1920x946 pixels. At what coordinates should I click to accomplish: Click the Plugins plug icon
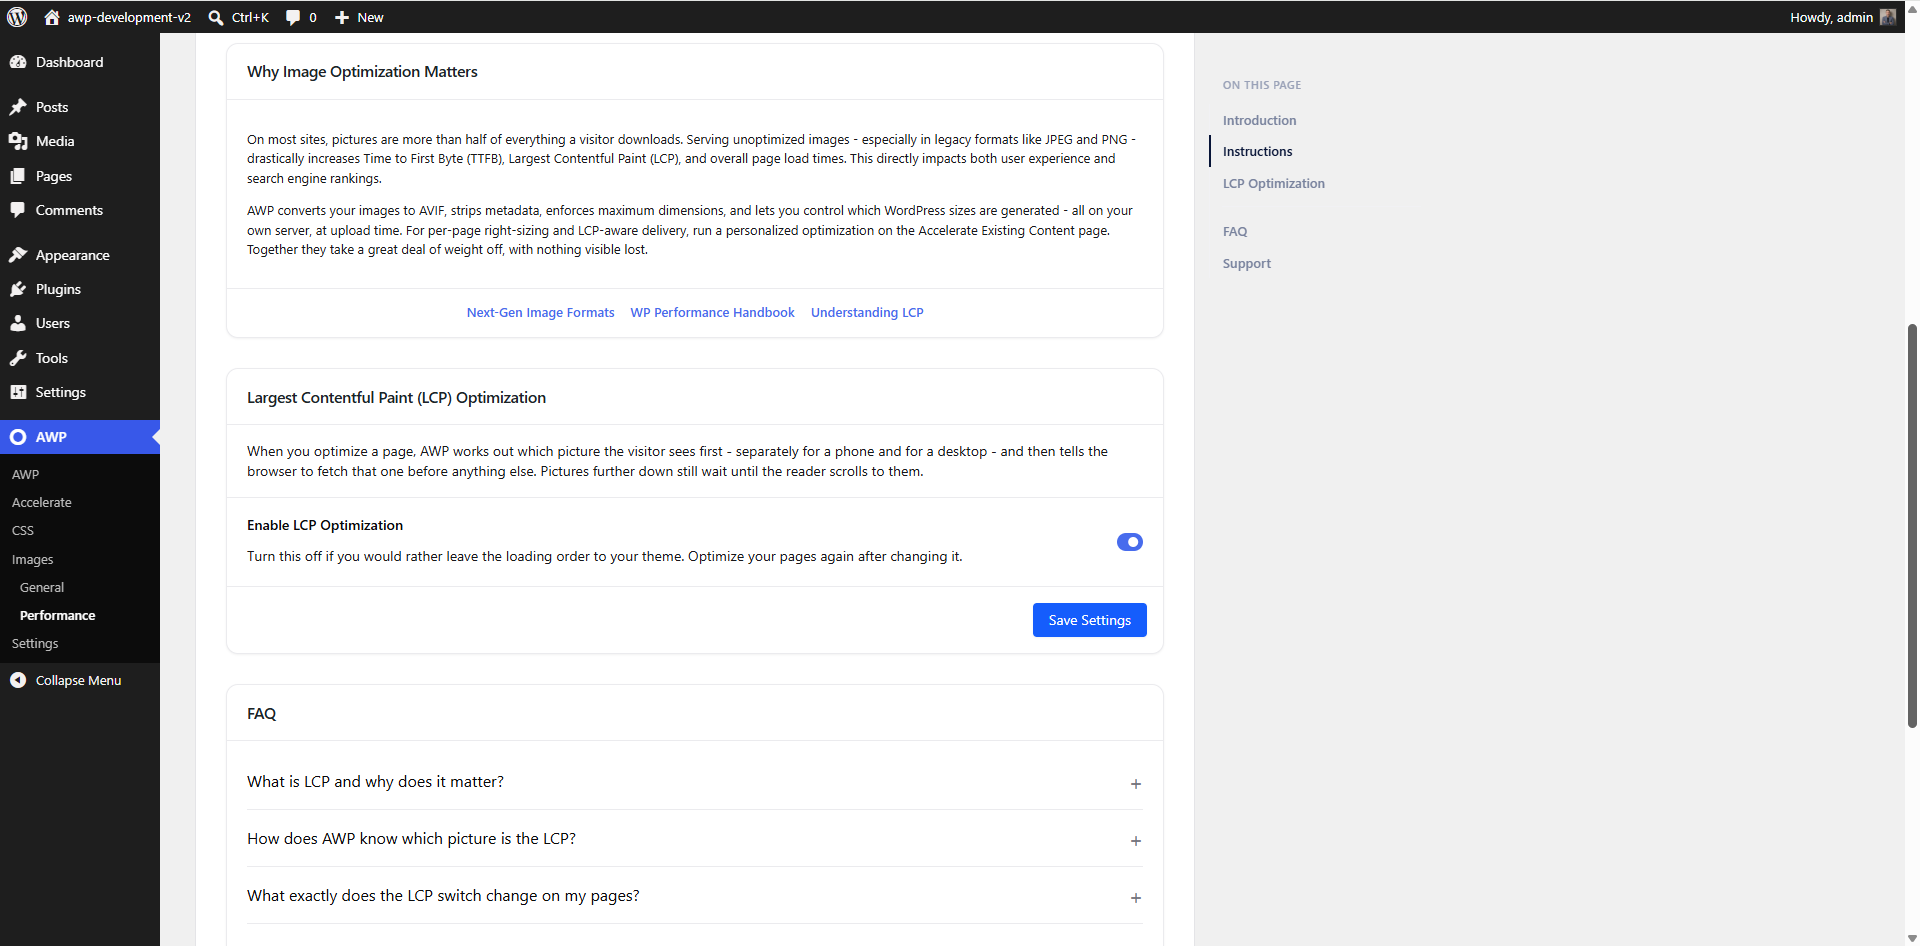(x=18, y=289)
